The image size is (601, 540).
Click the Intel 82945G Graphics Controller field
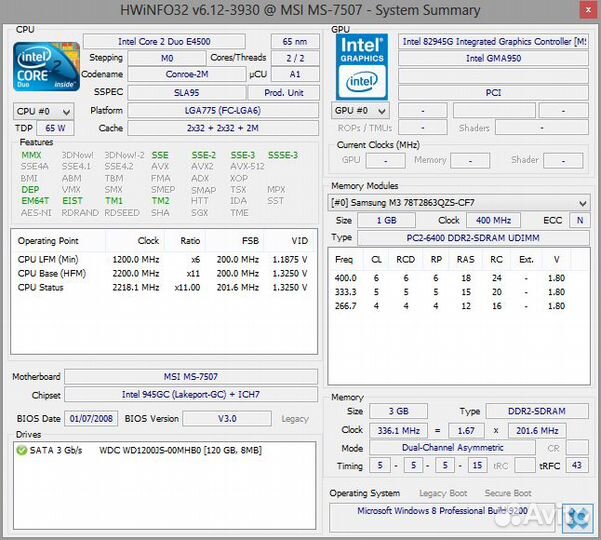click(x=493, y=41)
